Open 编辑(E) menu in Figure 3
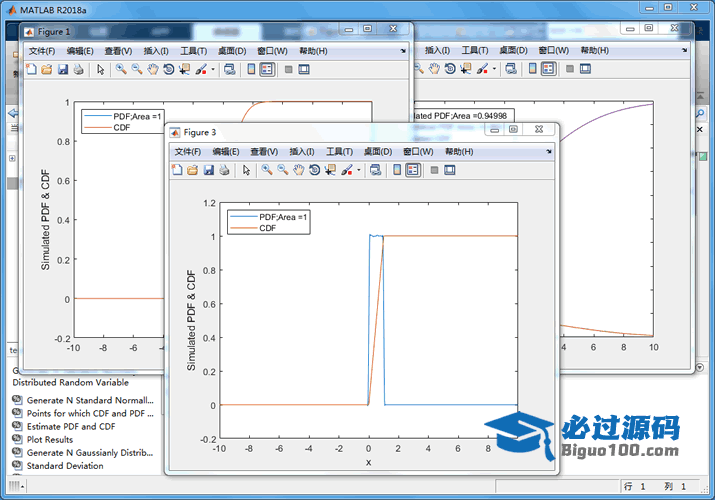The image size is (715, 500). (226, 152)
